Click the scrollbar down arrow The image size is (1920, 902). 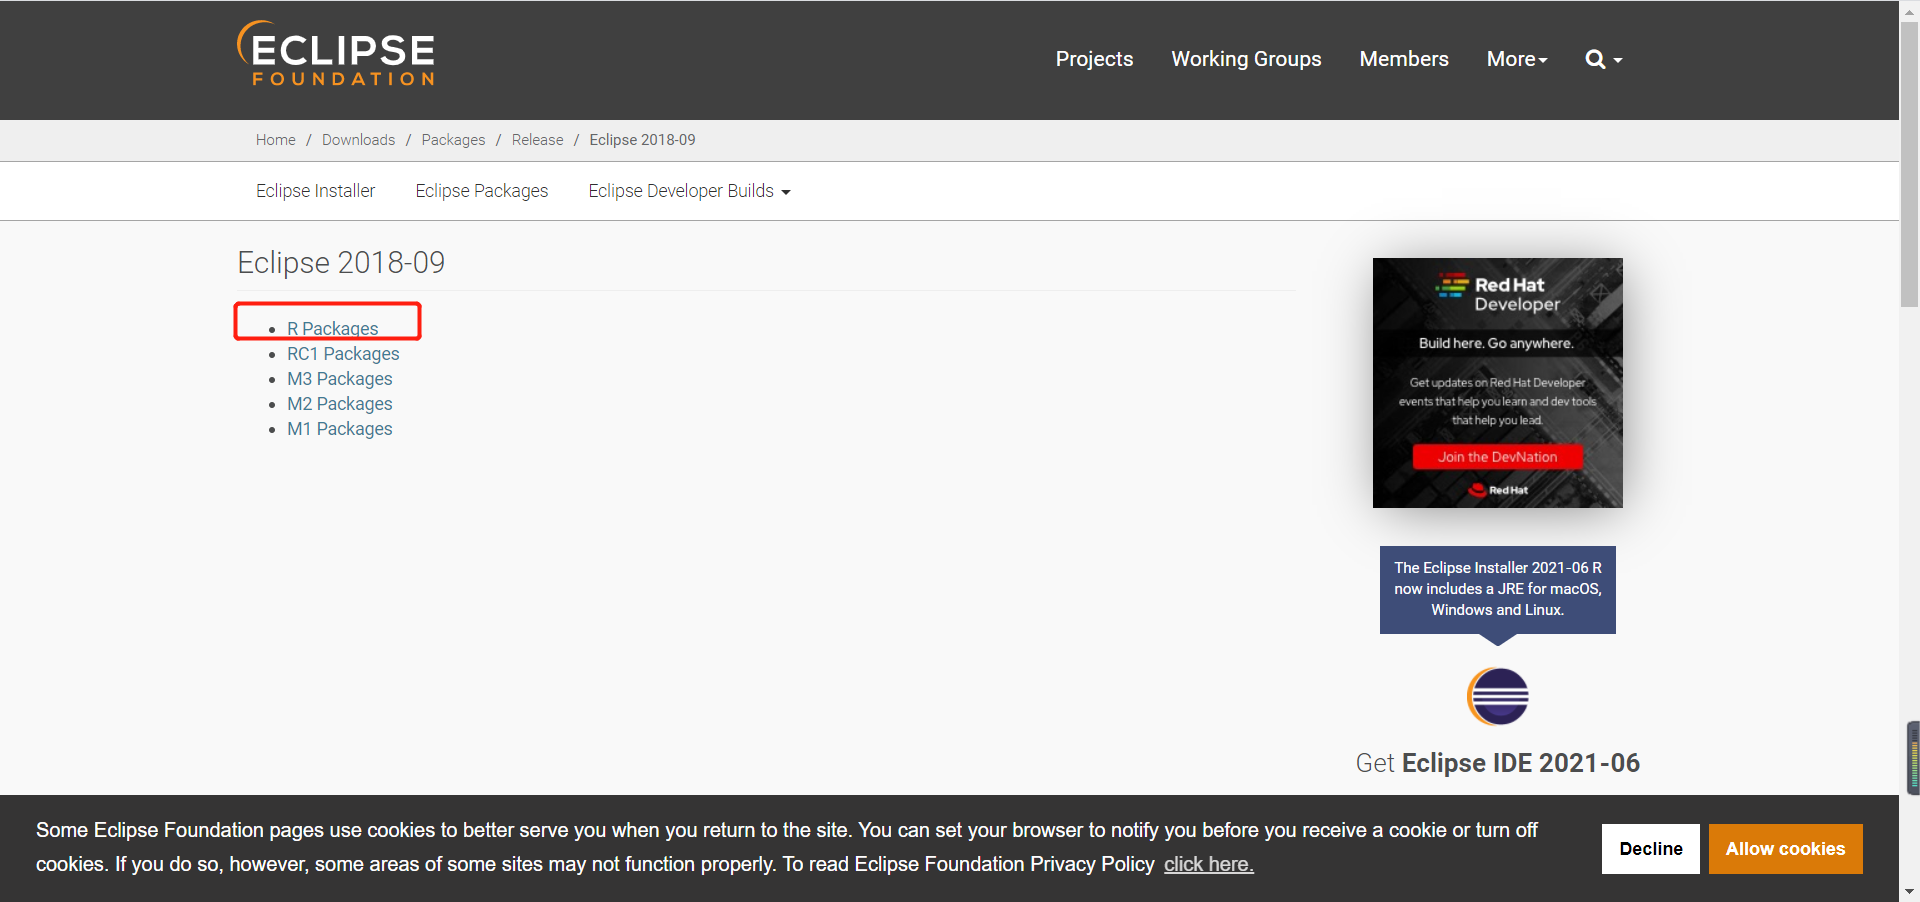pyautogui.click(x=1909, y=891)
